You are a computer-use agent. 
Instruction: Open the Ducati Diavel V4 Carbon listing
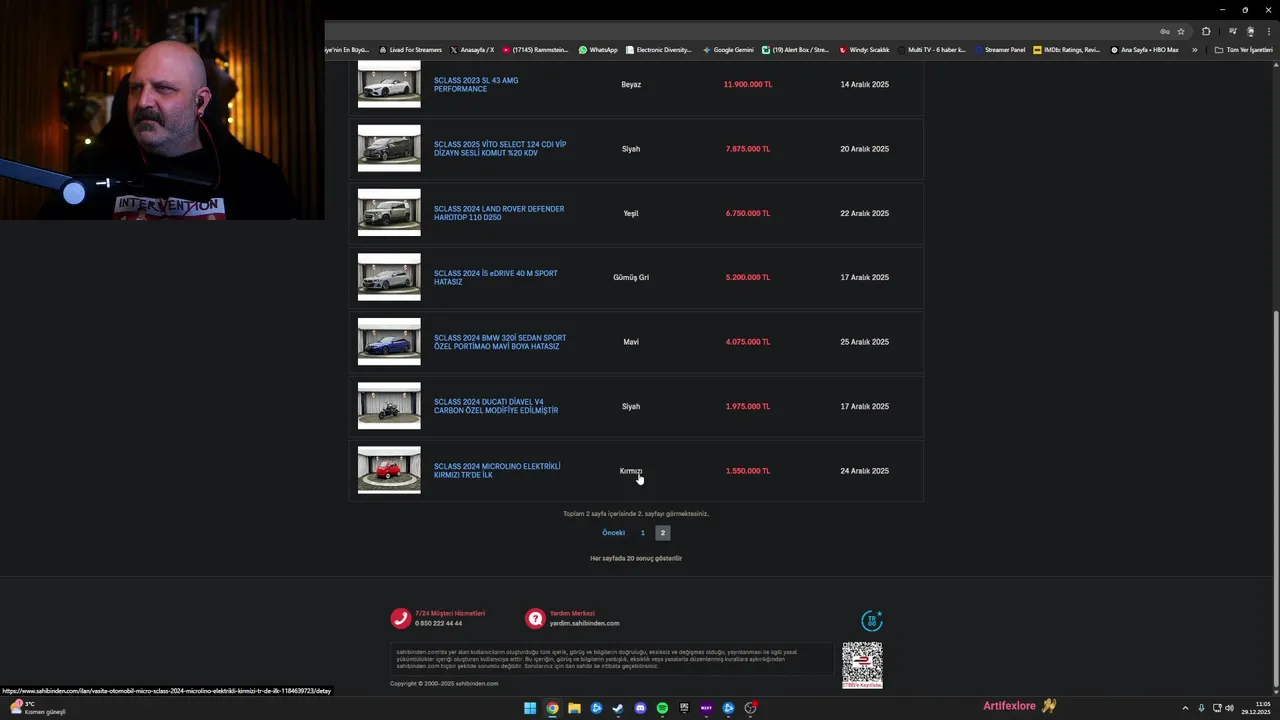pos(496,406)
